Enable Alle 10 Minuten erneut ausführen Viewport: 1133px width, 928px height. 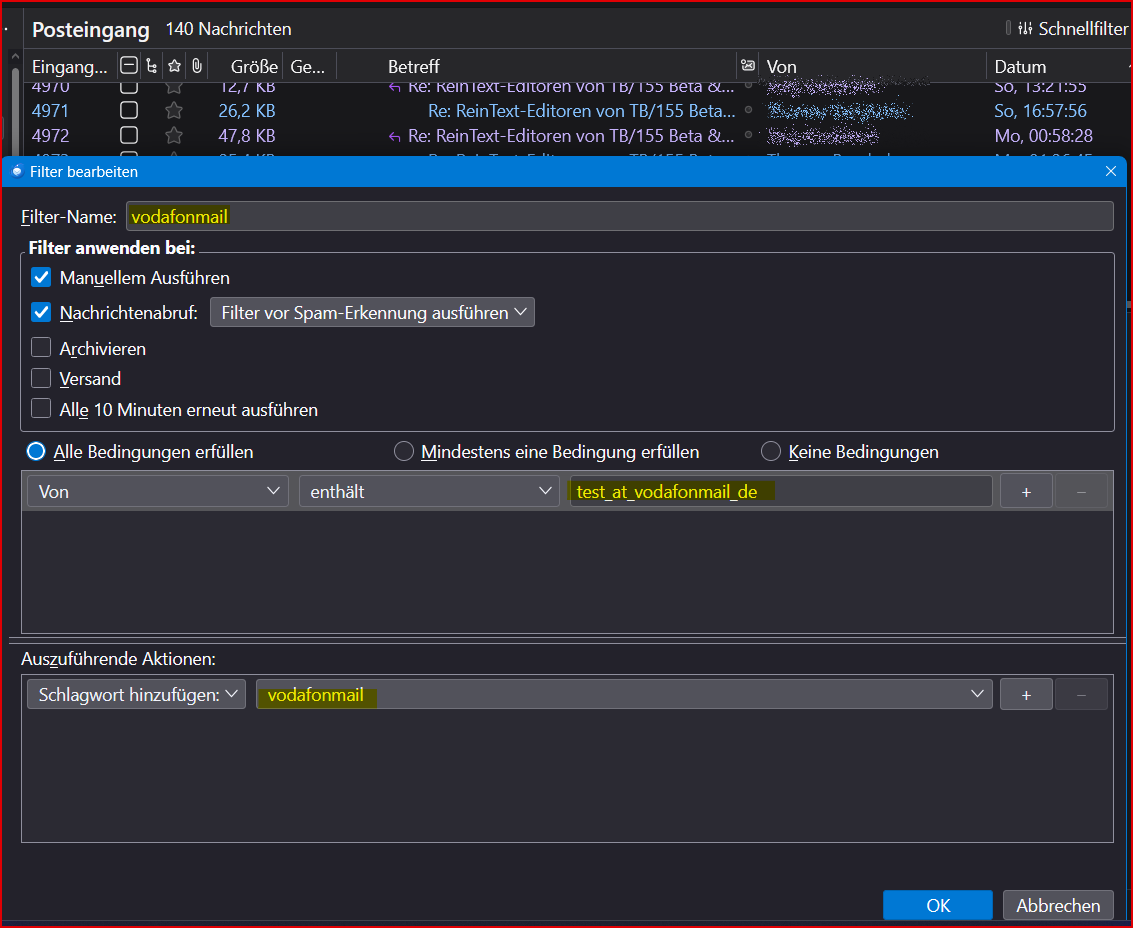[x=41, y=408]
